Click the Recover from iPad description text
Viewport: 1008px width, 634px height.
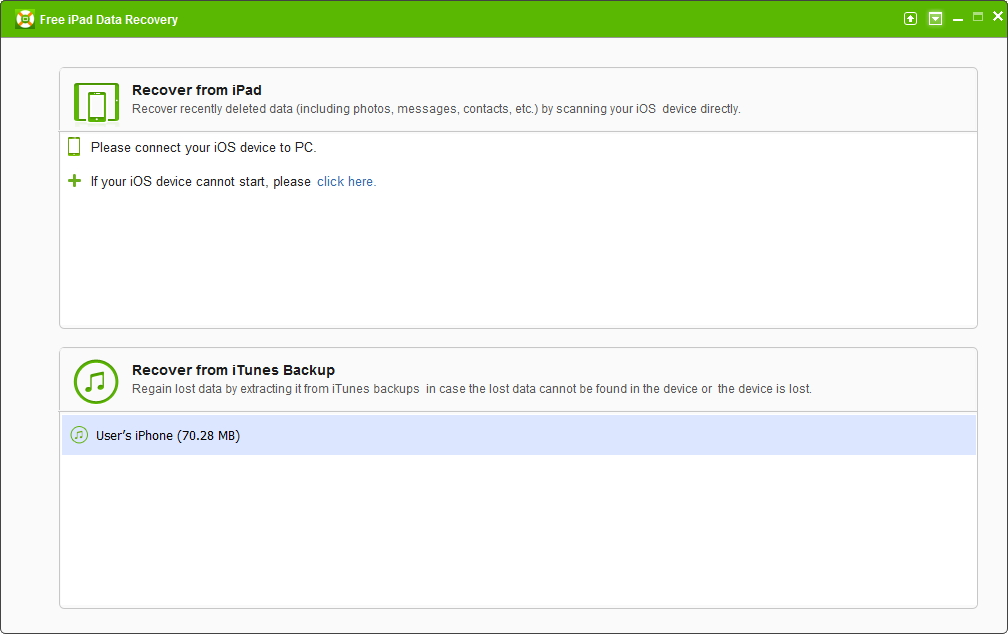click(x=436, y=109)
